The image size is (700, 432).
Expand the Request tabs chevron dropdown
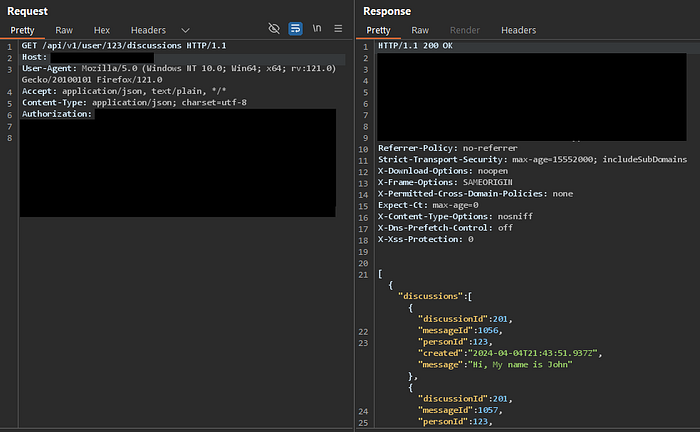185,30
